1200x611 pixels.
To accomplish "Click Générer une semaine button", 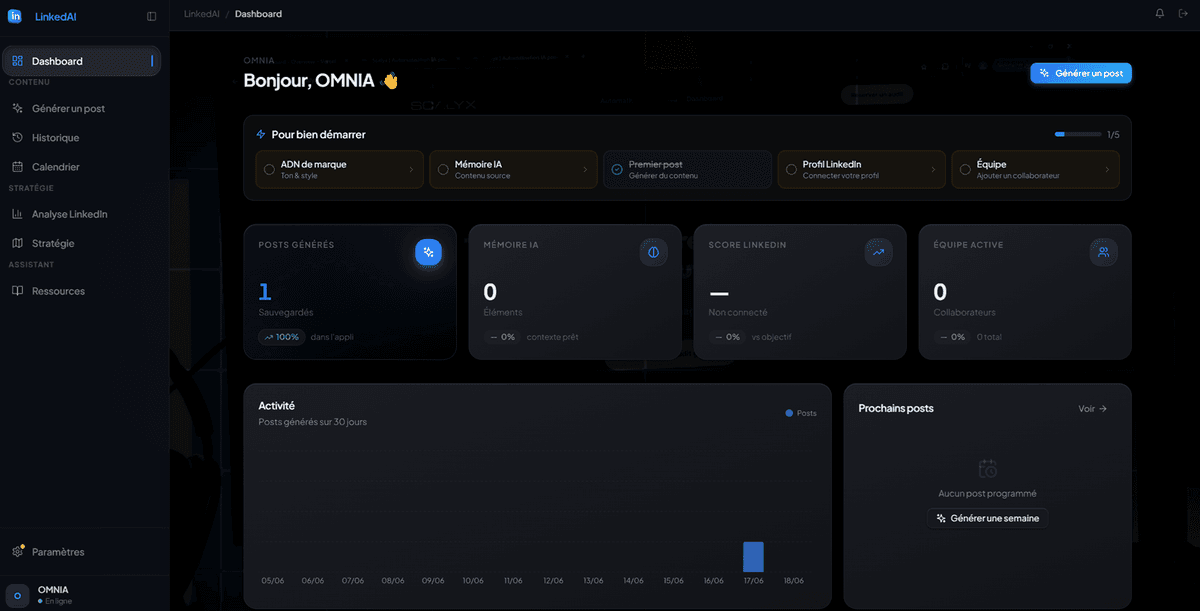I will pos(987,518).
